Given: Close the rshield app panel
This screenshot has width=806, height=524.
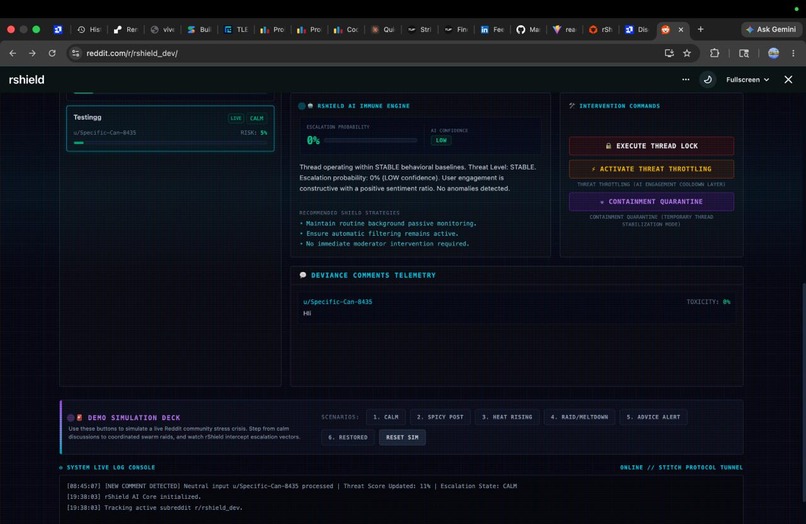Looking at the screenshot, I should point(788,80).
